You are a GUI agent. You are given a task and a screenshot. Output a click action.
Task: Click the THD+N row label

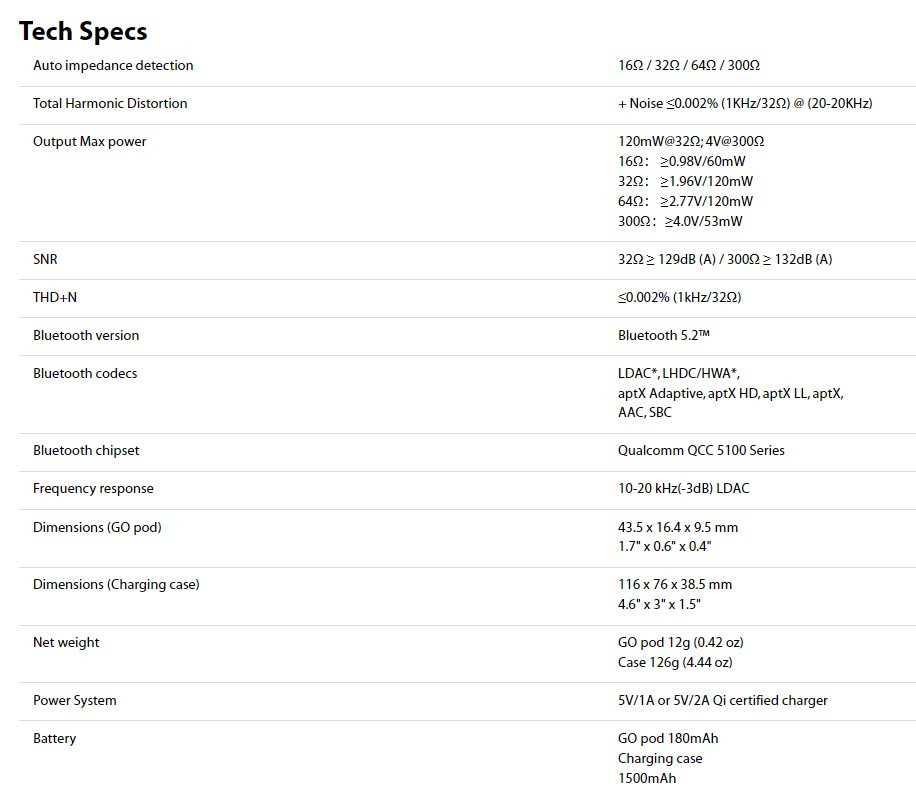(55, 298)
